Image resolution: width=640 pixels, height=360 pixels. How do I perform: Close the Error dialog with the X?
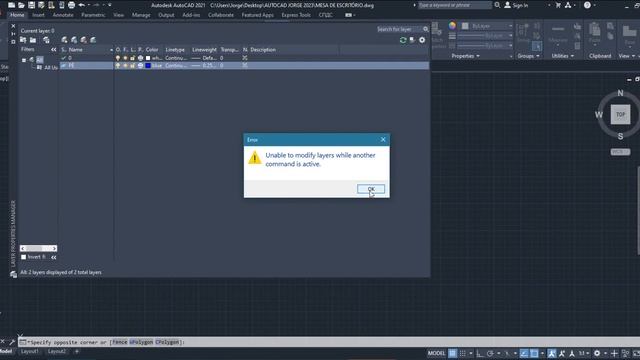383,140
